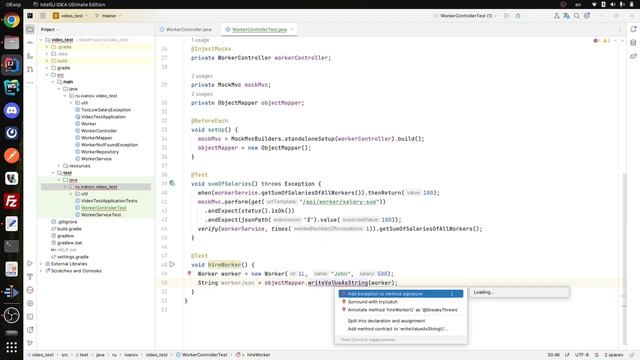Open the Commit tool window icon
The width and height of the screenshot is (640, 360).
(x=30, y=42)
